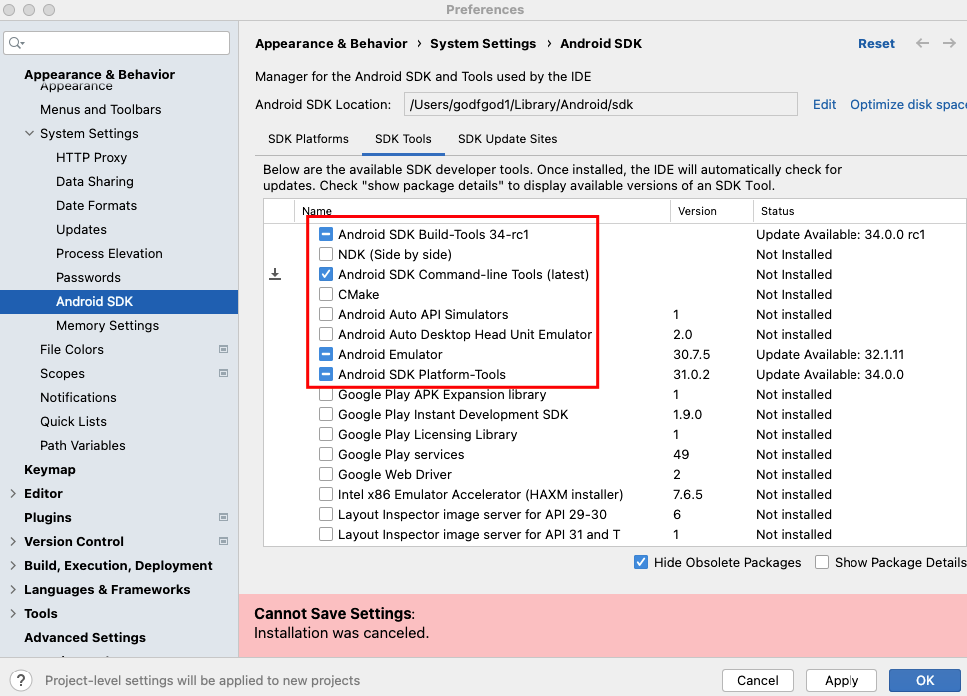Viewport: 967px width, 696px height.
Task: Open Keymap settings
Action: click(49, 469)
